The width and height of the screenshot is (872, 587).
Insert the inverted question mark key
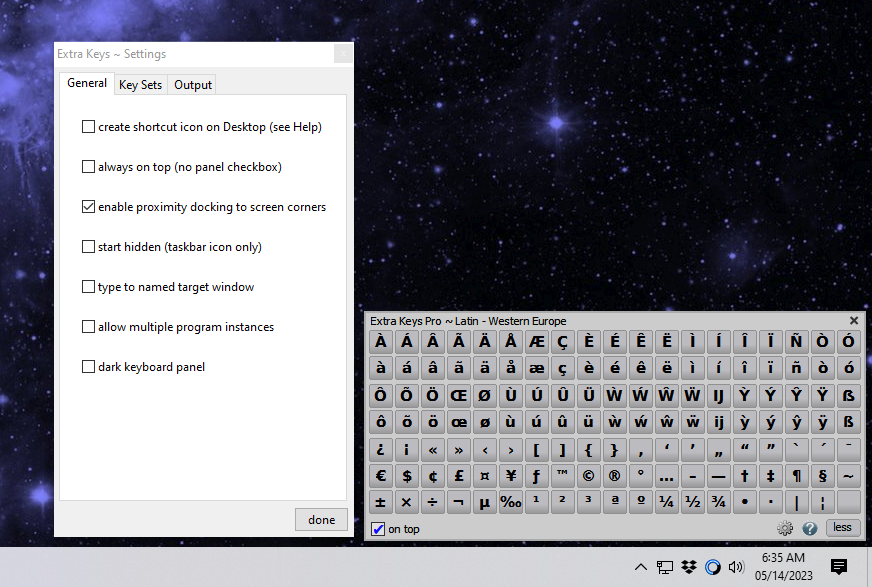pyautogui.click(x=380, y=450)
